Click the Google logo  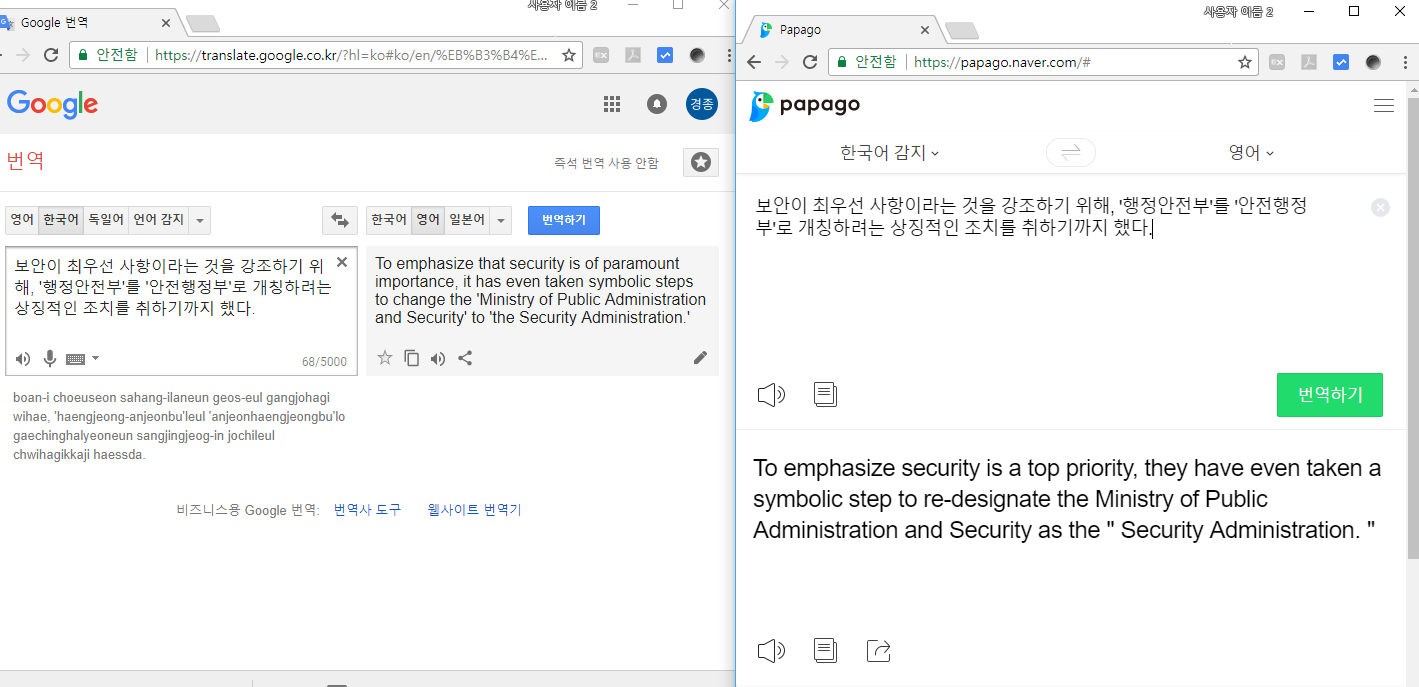pyautogui.click(x=52, y=104)
